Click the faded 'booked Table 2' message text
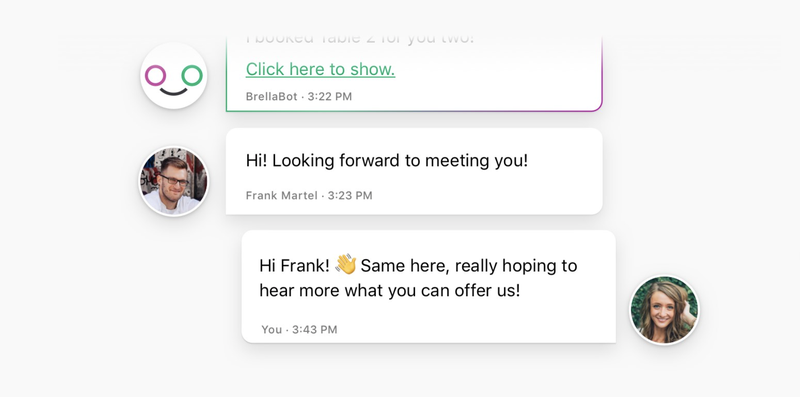Viewport: 800px width, 397px height. (x=360, y=39)
